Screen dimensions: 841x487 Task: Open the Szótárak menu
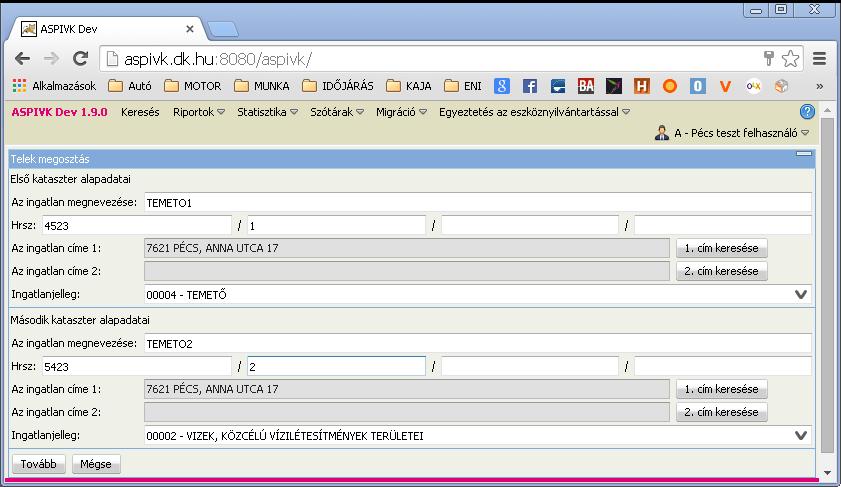(x=337, y=112)
